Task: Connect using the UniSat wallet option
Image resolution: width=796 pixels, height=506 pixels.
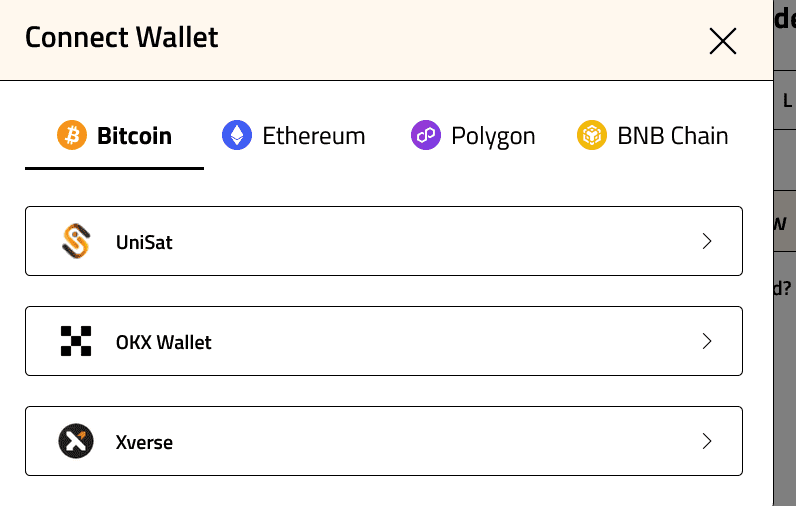Action: click(x=144, y=242)
